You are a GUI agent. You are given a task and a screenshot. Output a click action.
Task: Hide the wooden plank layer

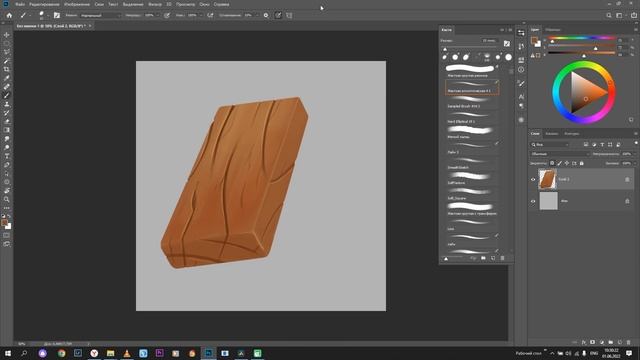point(533,180)
